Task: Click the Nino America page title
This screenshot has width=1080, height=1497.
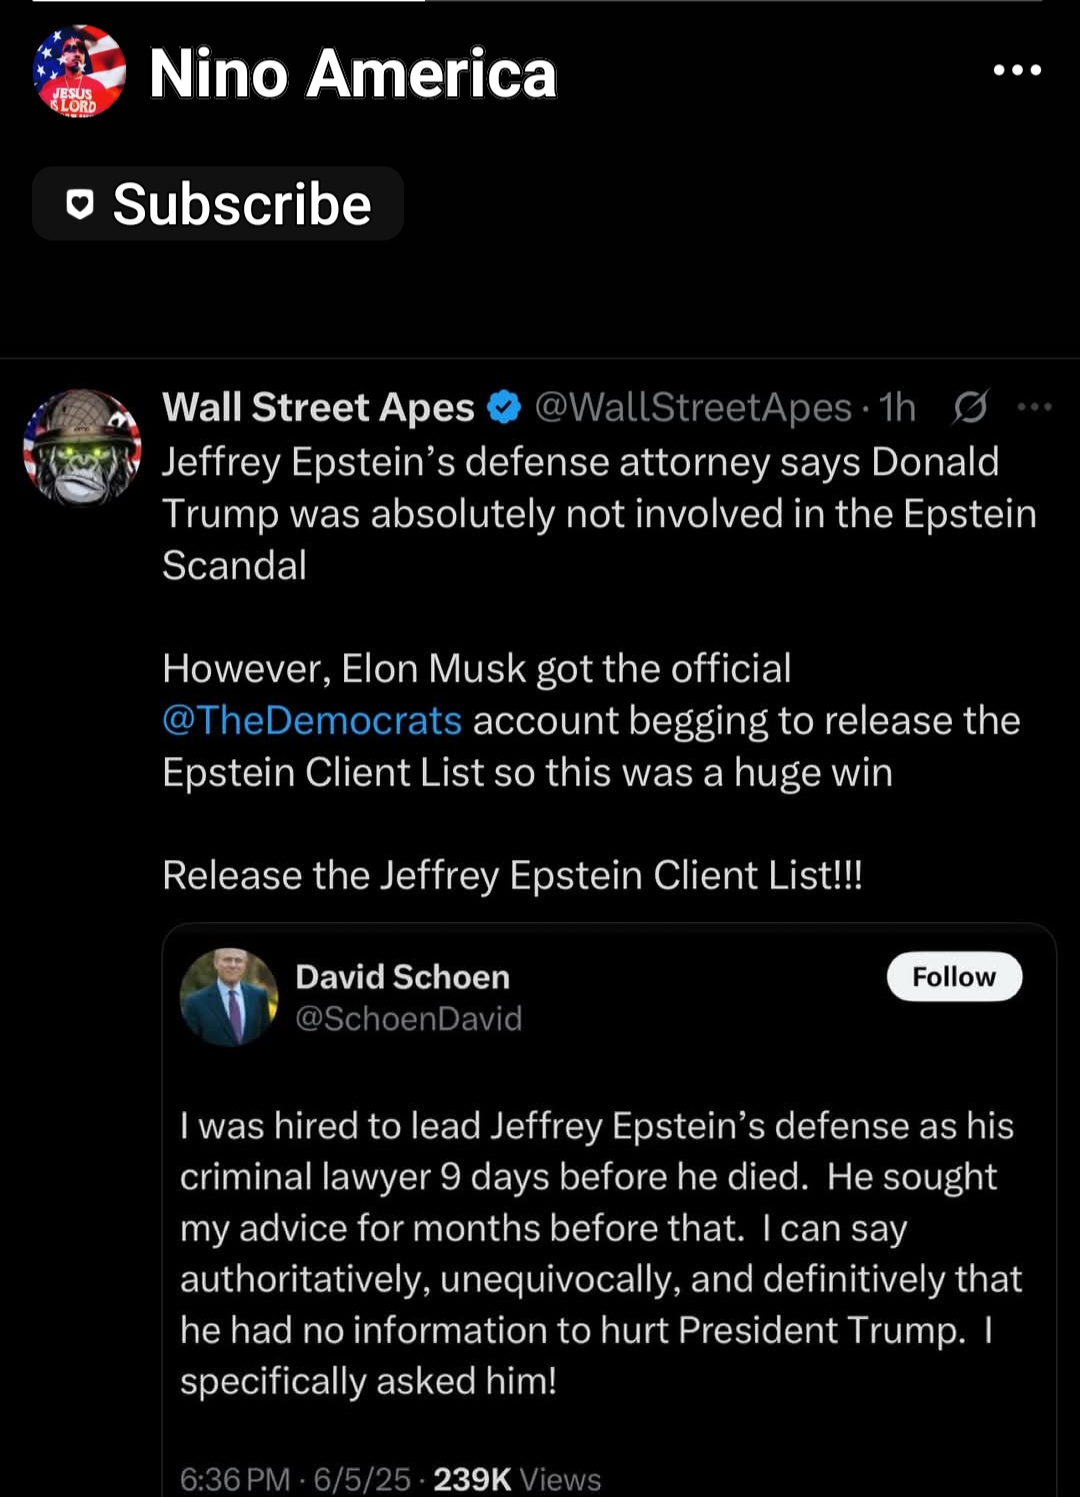Action: [352, 73]
